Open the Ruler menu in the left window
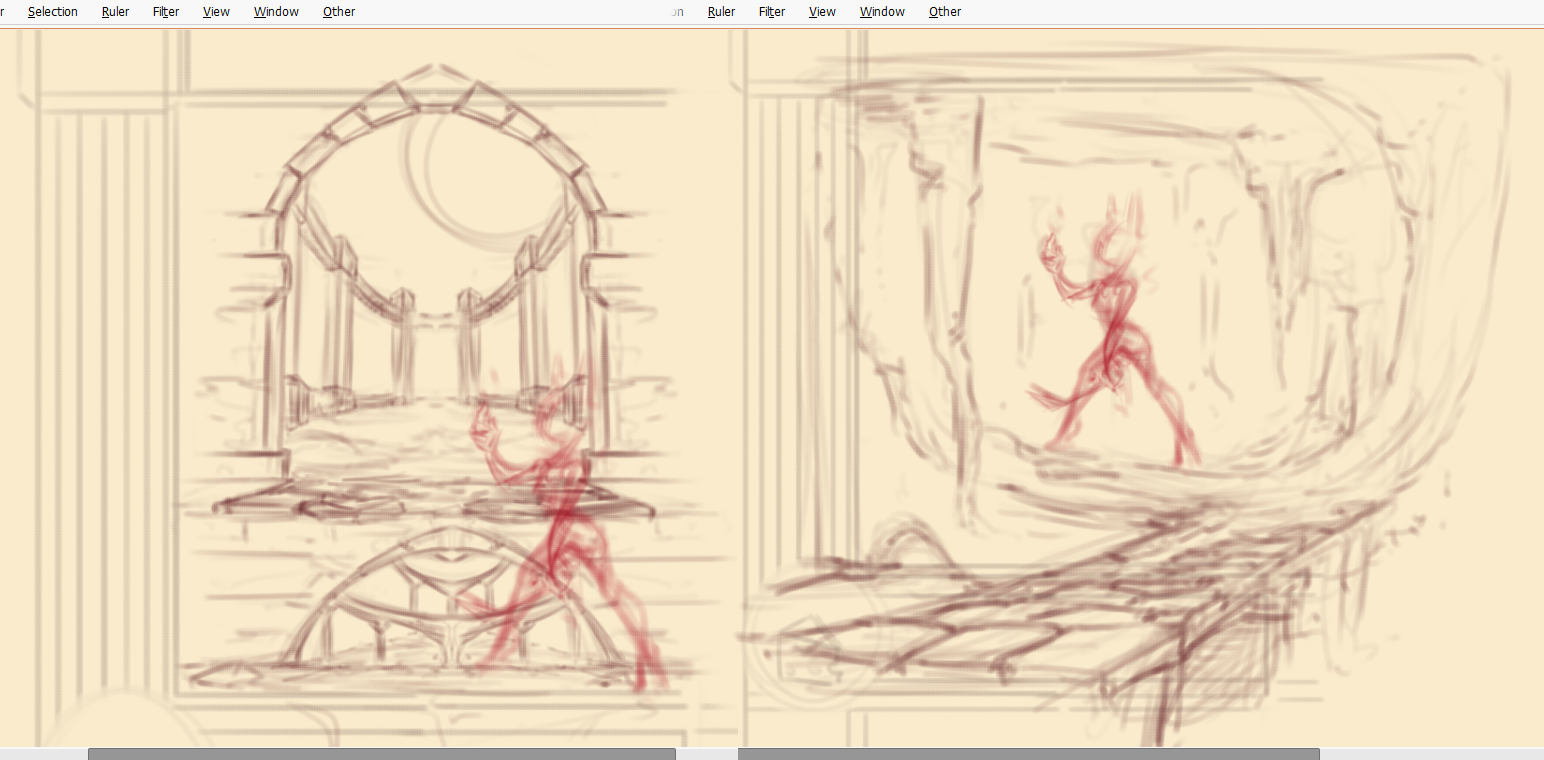The height and width of the screenshot is (760, 1544). point(116,12)
